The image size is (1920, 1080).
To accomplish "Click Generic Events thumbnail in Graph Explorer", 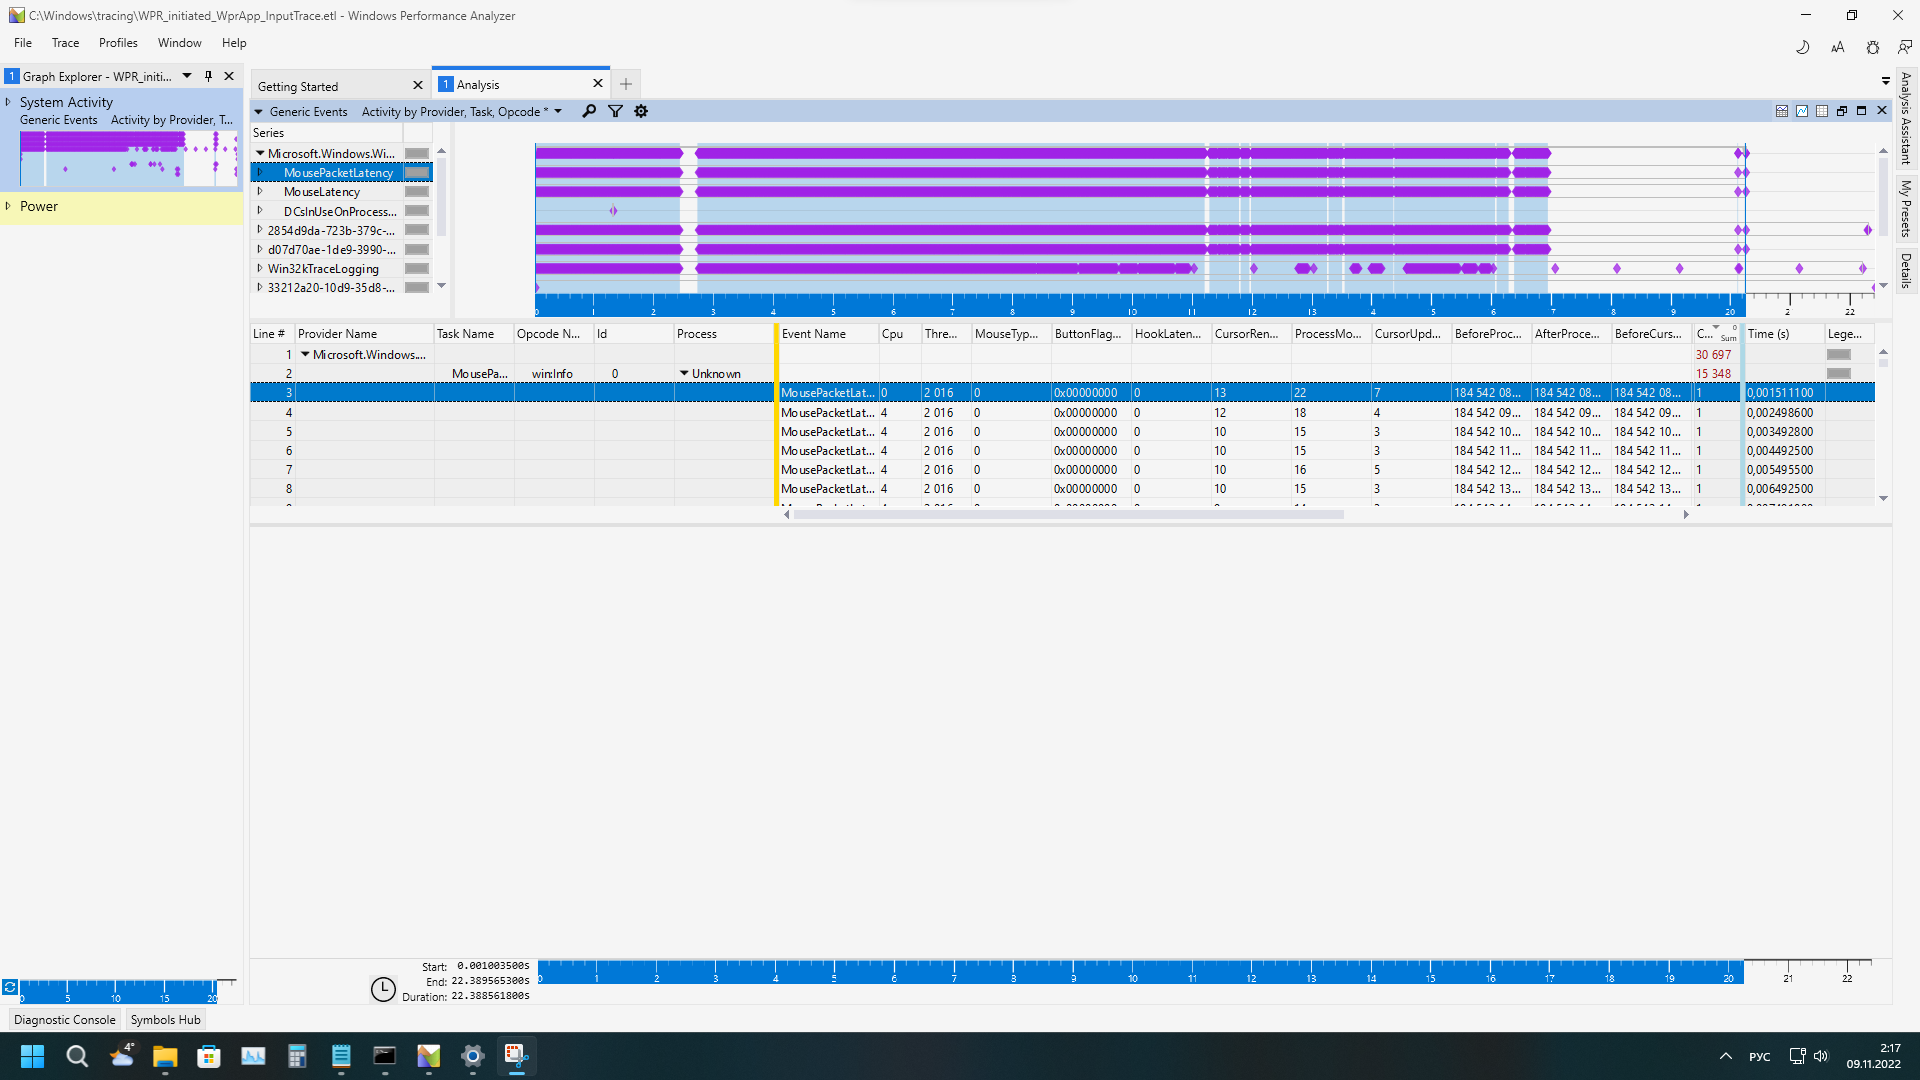I will point(128,158).
